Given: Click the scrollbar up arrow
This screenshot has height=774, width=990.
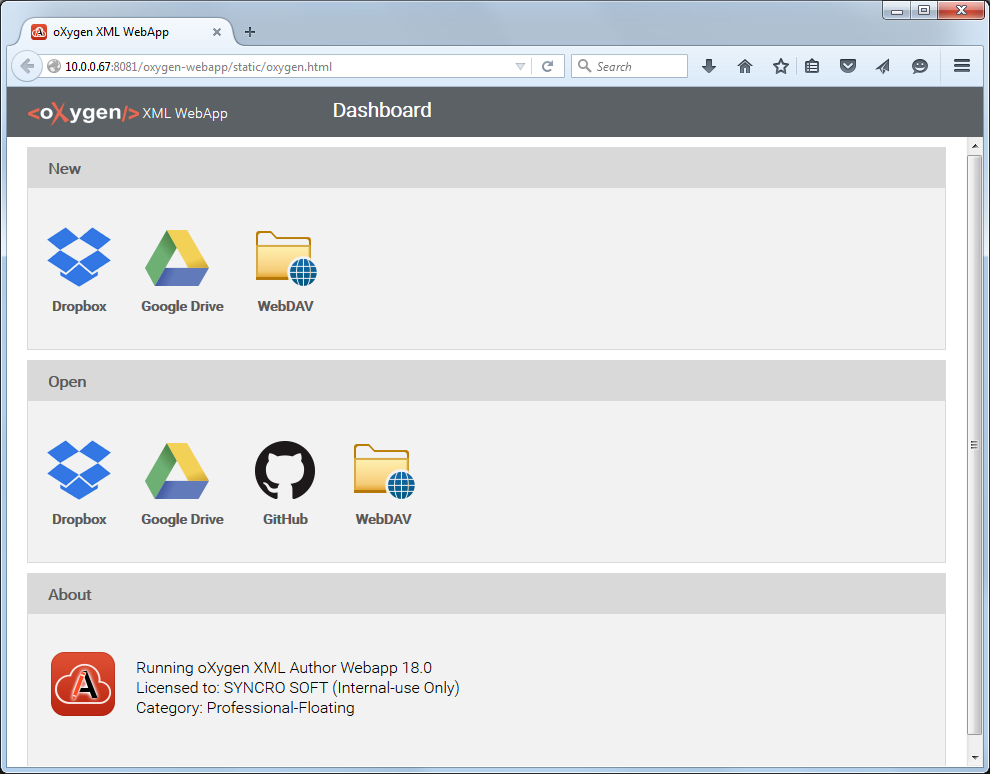Looking at the screenshot, I should (x=975, y=146).
